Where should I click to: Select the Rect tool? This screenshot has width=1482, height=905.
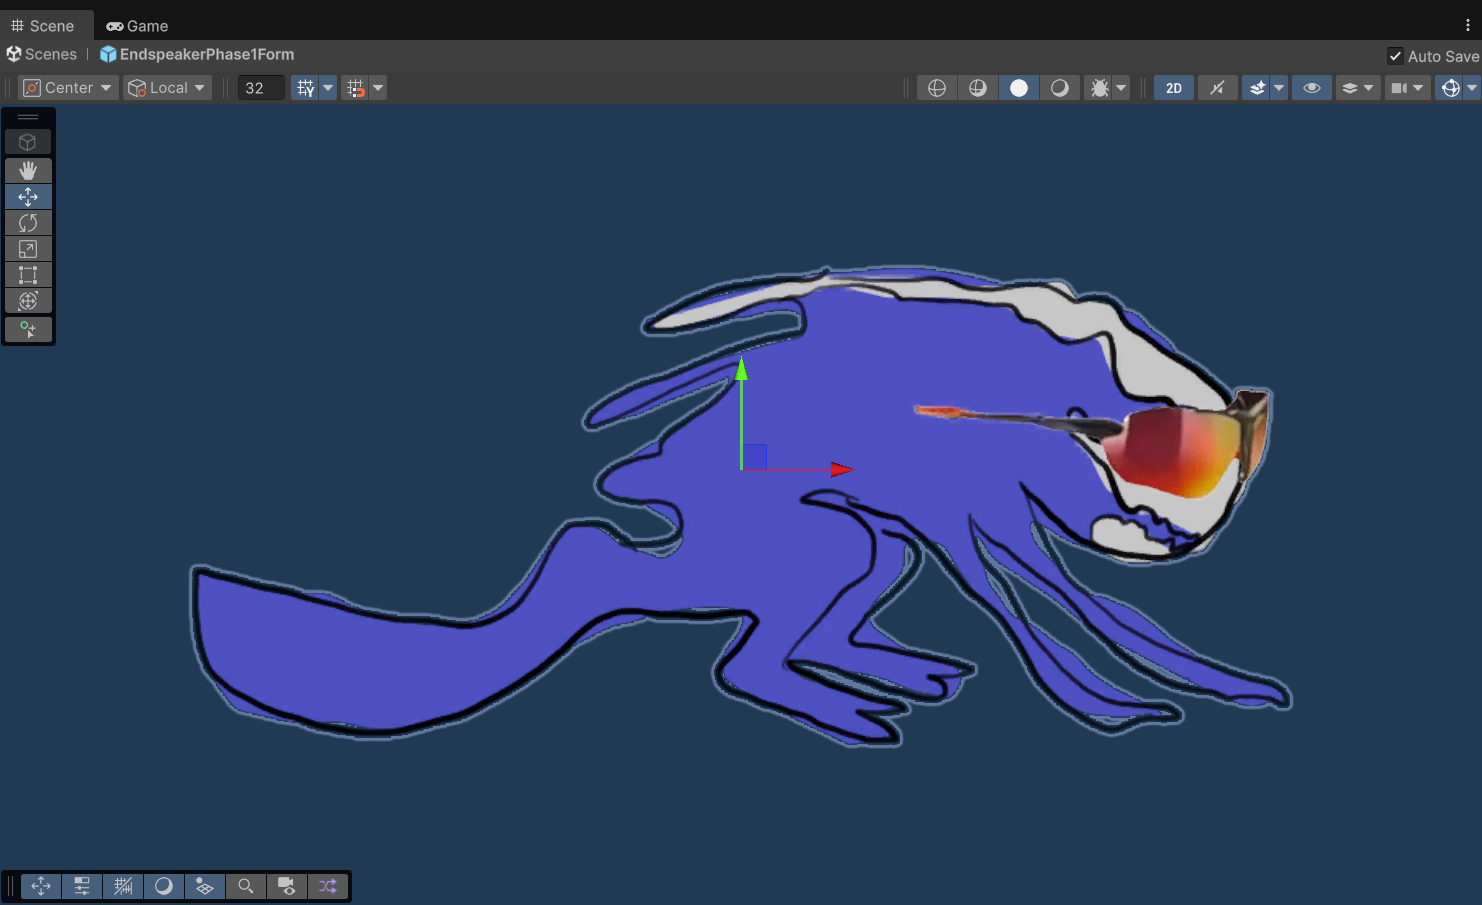pyautogui.click(x=28, y=274)
